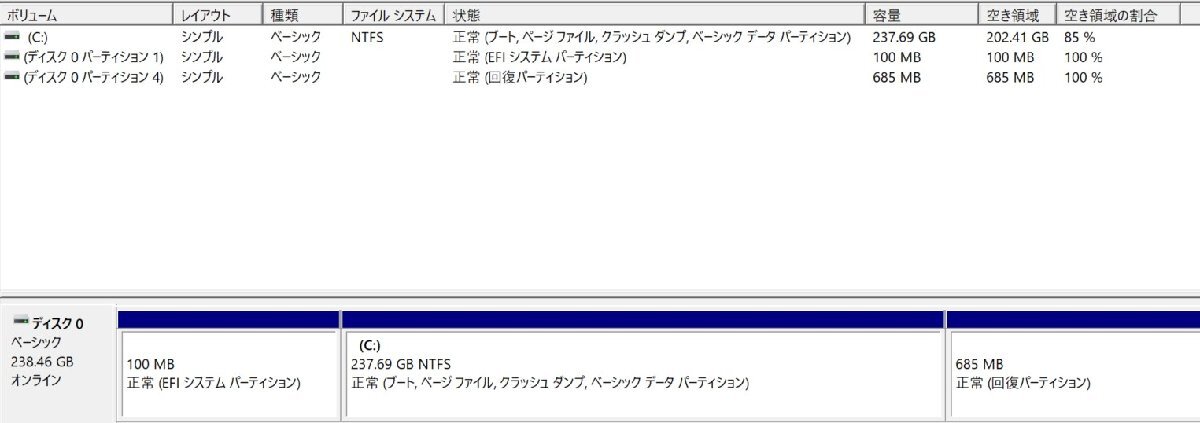The height and width of the screenshot is (423, 1200).
Task: Click the 202.41 GB free space cell
Action: click(x=1017, y=37)
